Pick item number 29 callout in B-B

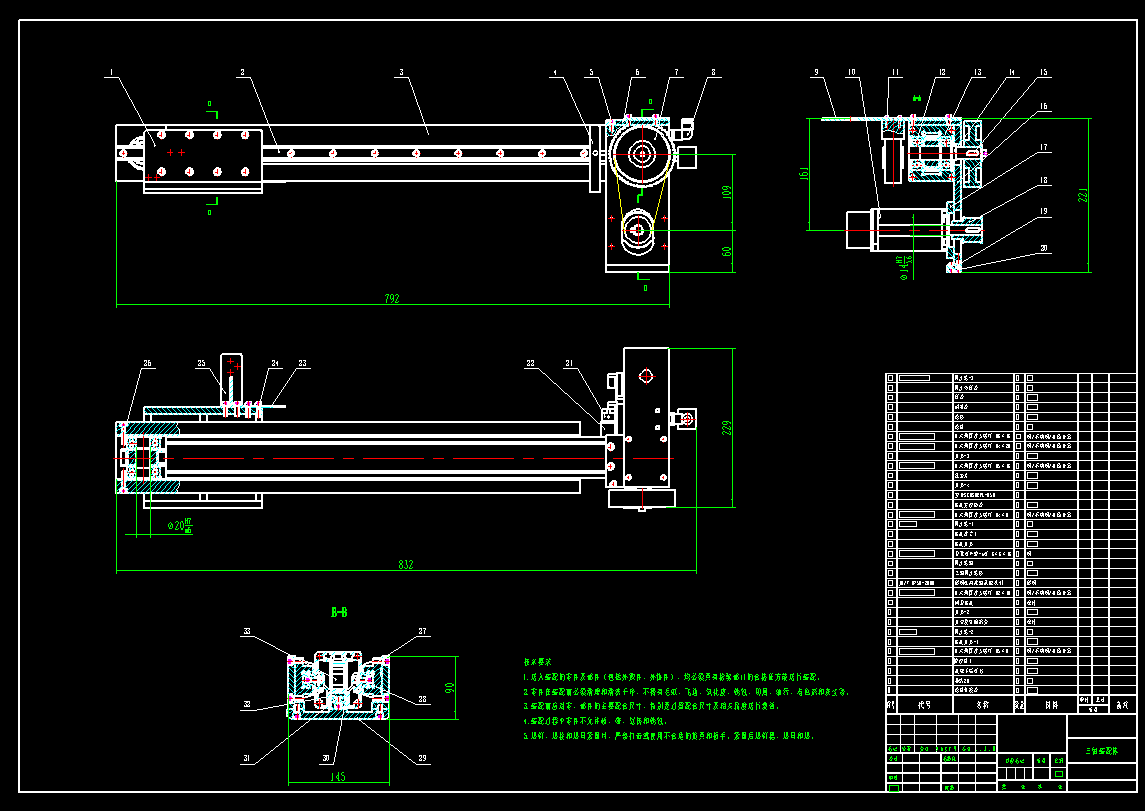pos(422,758)
